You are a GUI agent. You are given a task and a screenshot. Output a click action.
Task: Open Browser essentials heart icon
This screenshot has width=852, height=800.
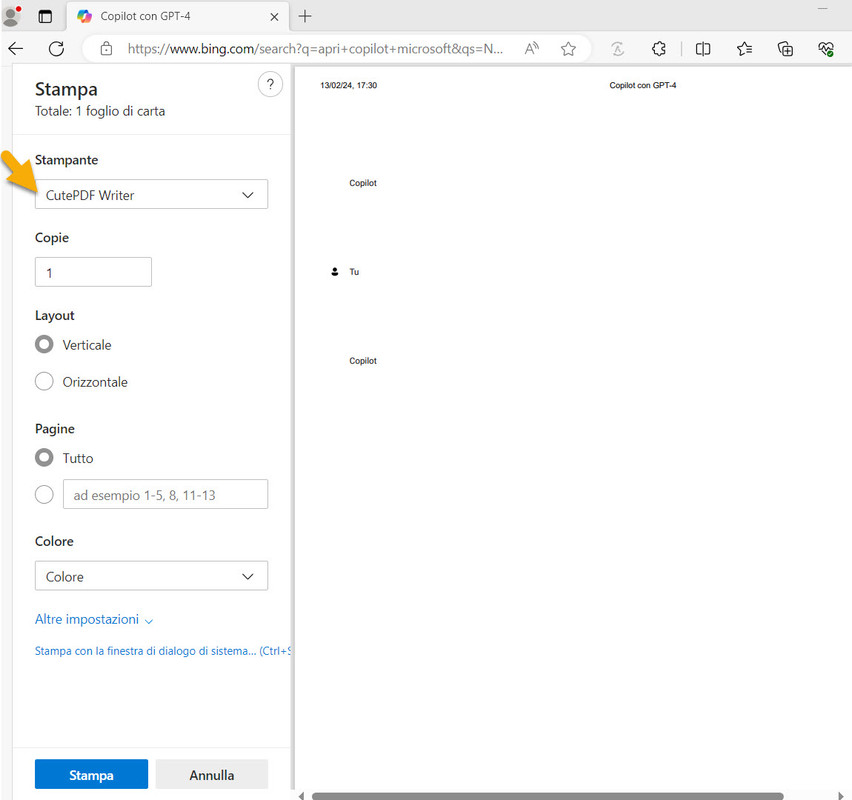point(826,49)
